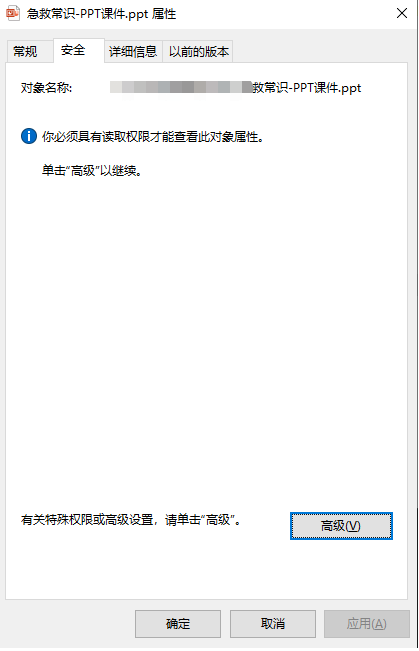Open the 详细信息 tab
The height and width of the screenshot is (651, 419).
point(133,51)
